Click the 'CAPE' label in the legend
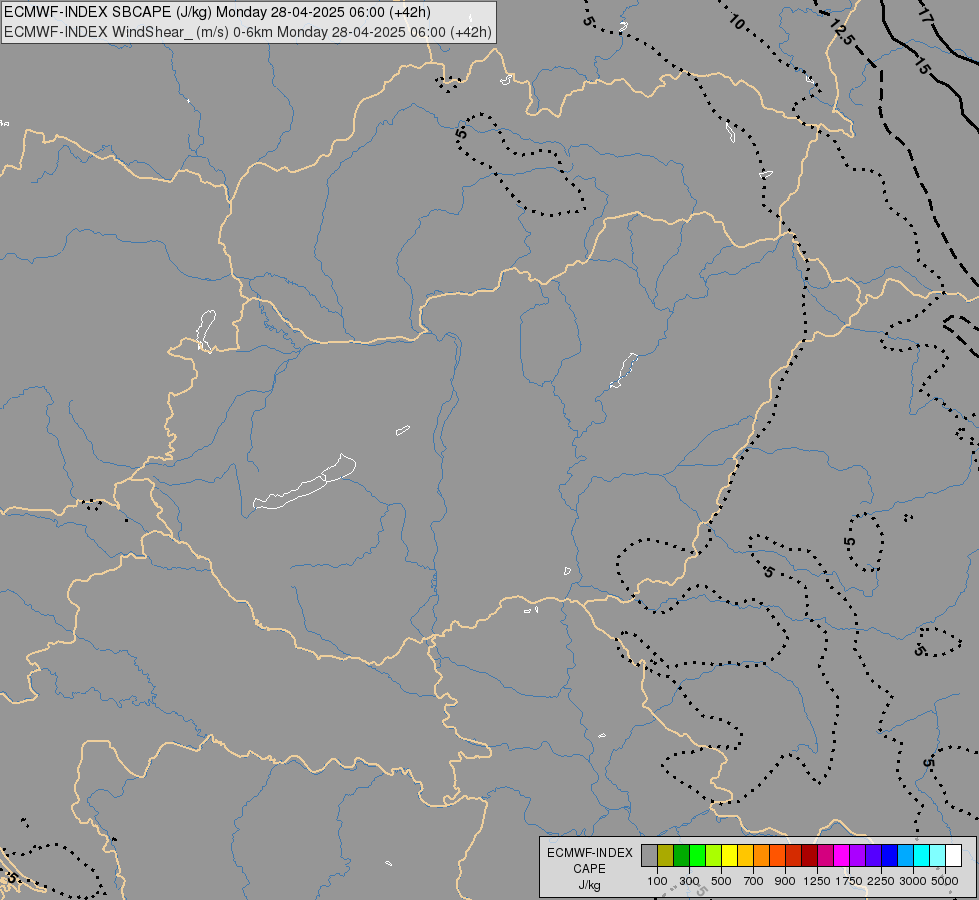Viewport: 979px width, 900px height. 589,869
